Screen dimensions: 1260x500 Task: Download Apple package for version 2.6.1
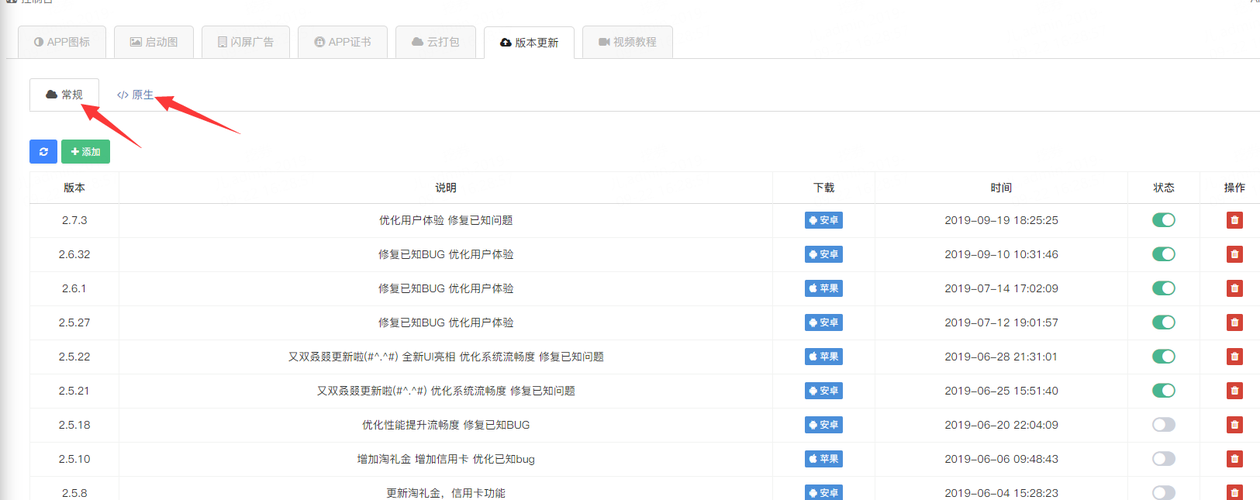(823, 288)
